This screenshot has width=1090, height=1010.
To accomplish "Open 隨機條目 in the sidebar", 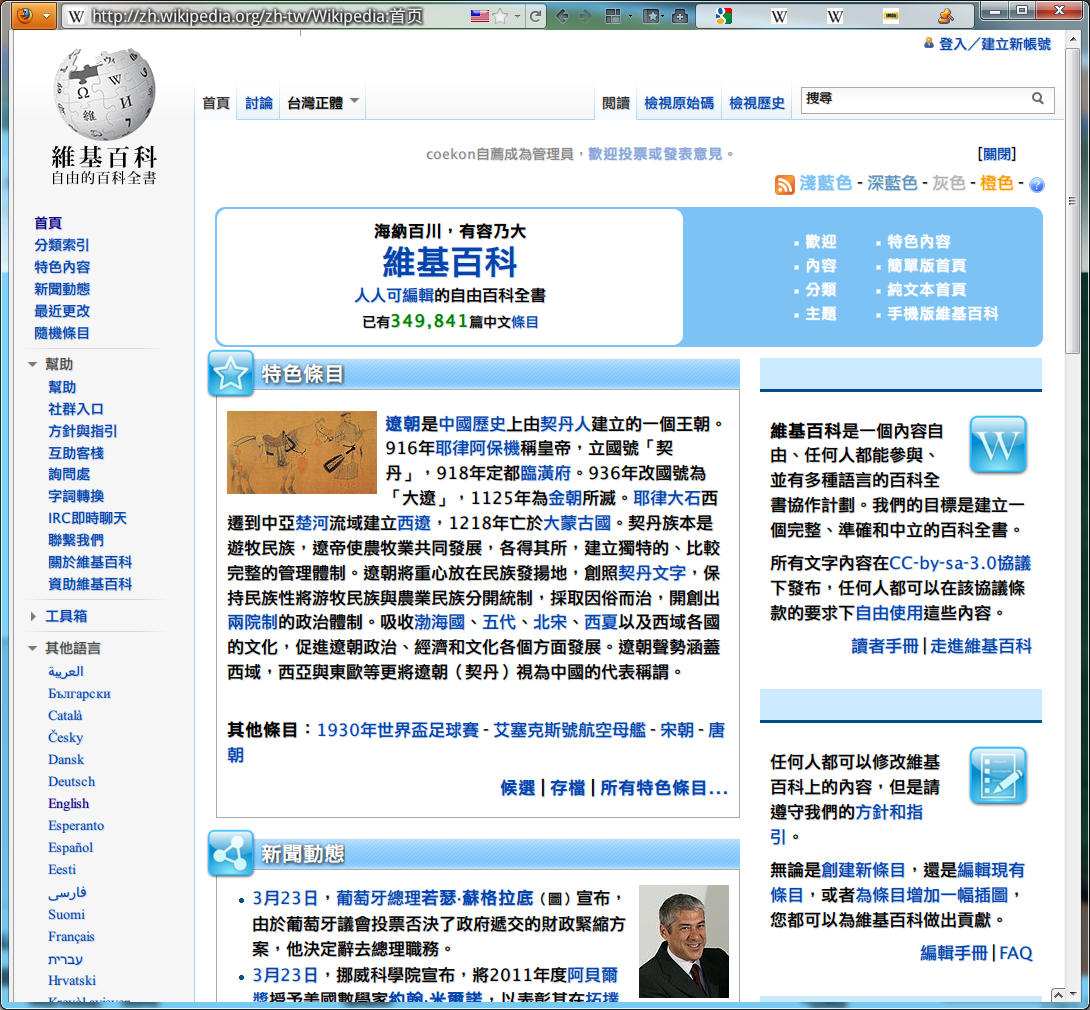I will tap(62, 333).
